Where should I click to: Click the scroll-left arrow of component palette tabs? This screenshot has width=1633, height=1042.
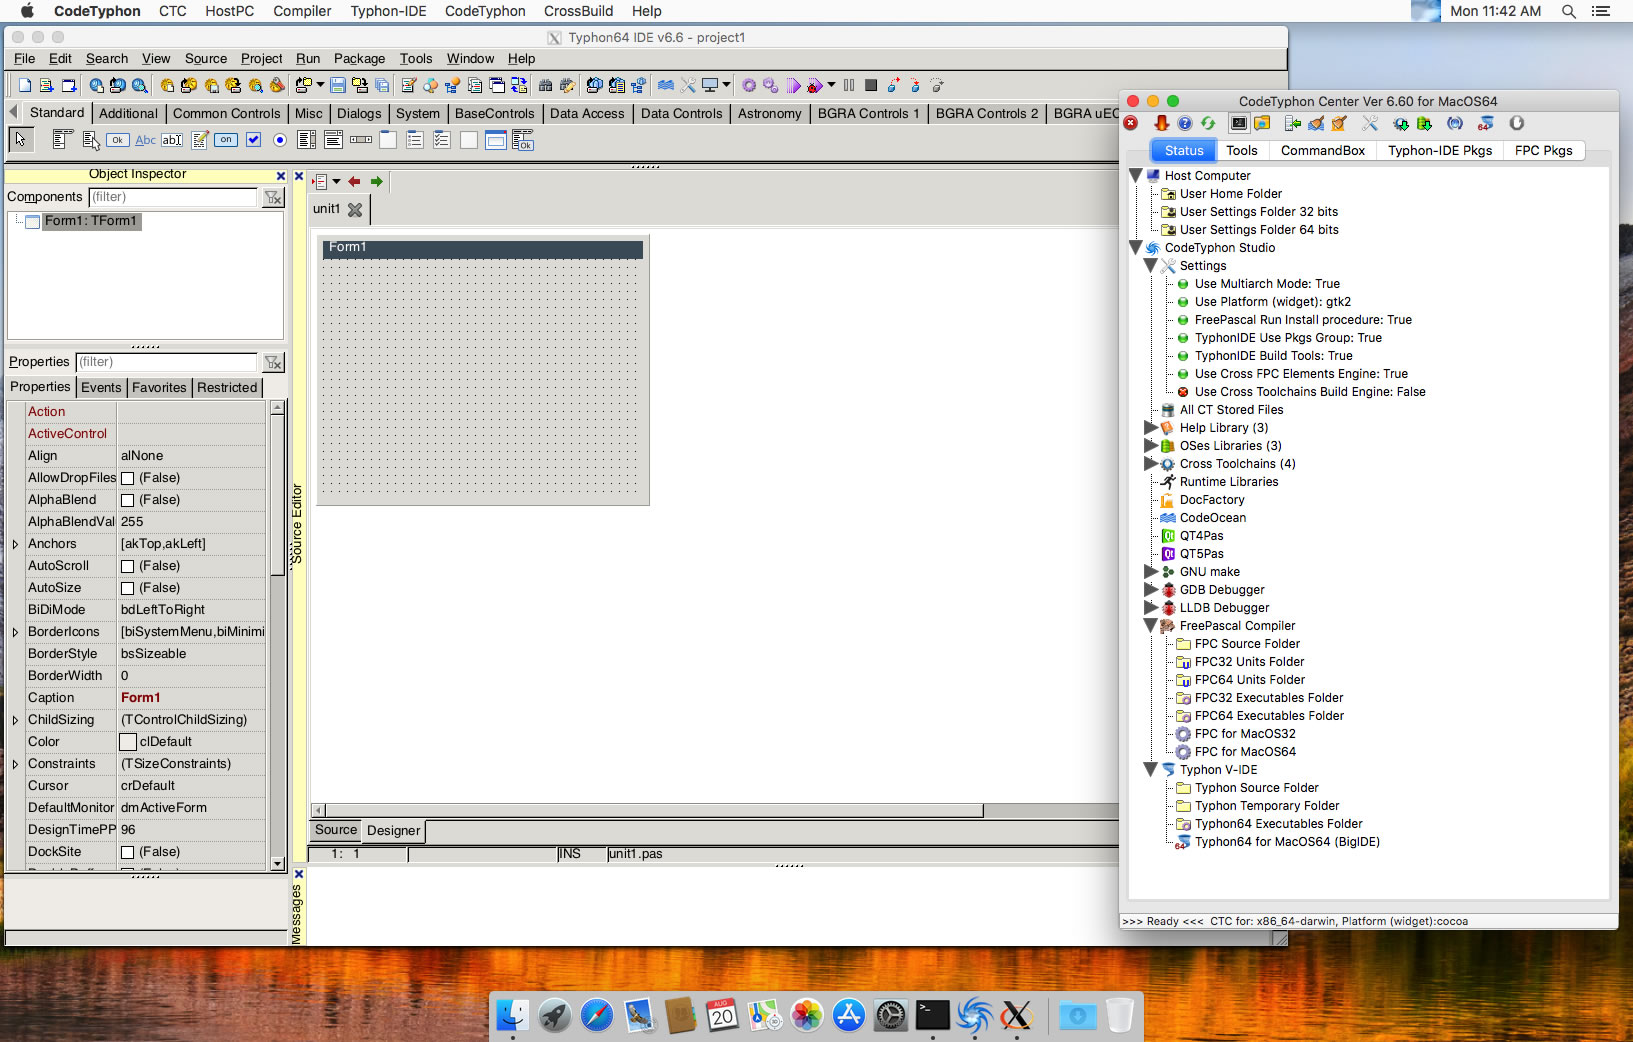coord(13,112)
